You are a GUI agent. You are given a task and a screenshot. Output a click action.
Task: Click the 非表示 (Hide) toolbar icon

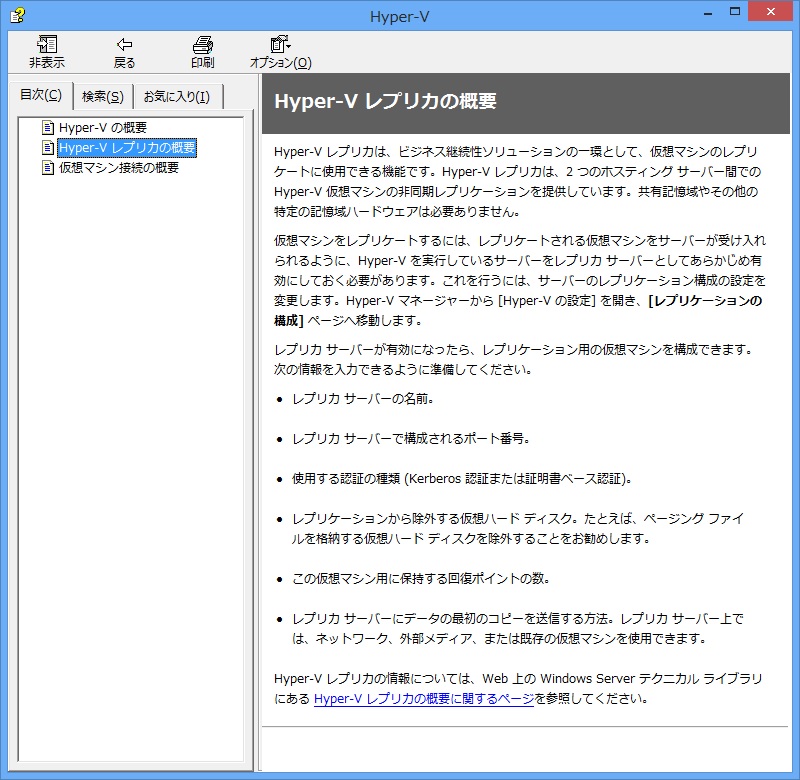tap(47, 52)
